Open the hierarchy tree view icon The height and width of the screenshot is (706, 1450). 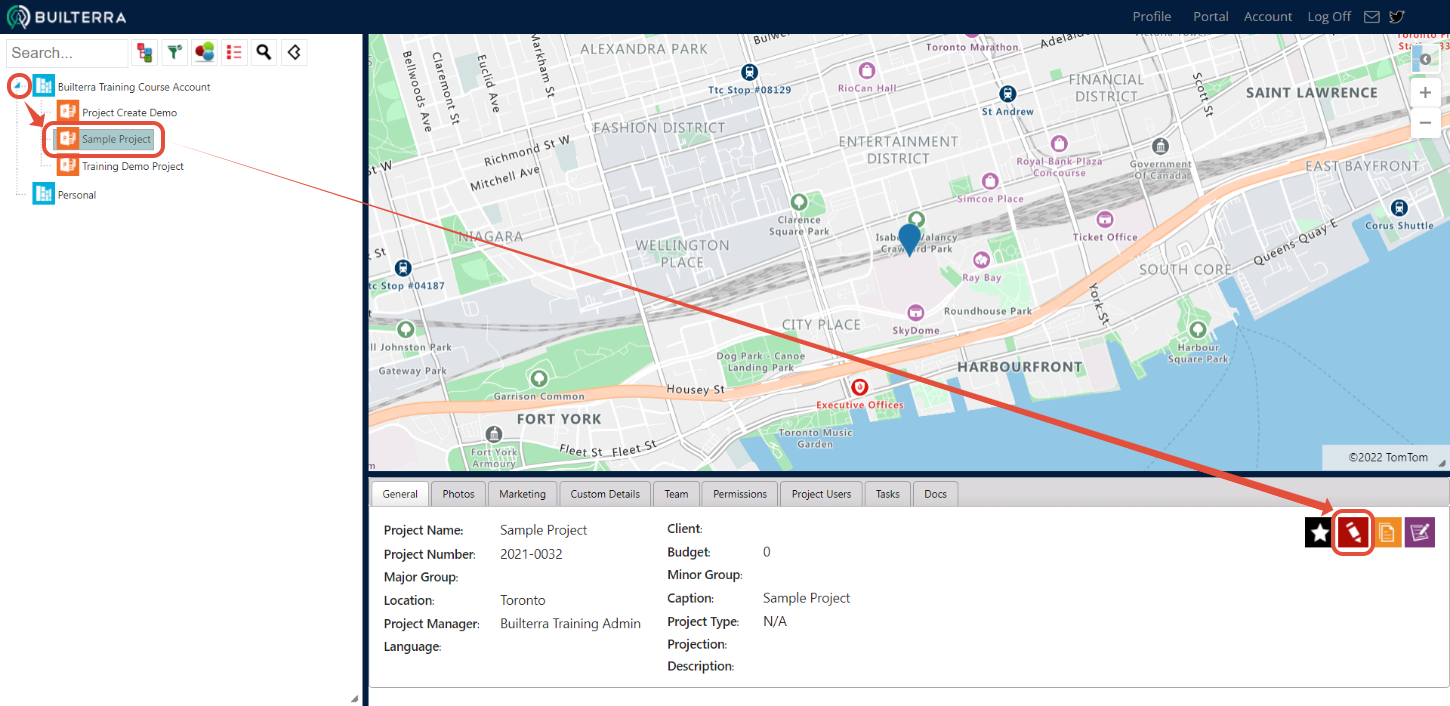pos(146,52)
